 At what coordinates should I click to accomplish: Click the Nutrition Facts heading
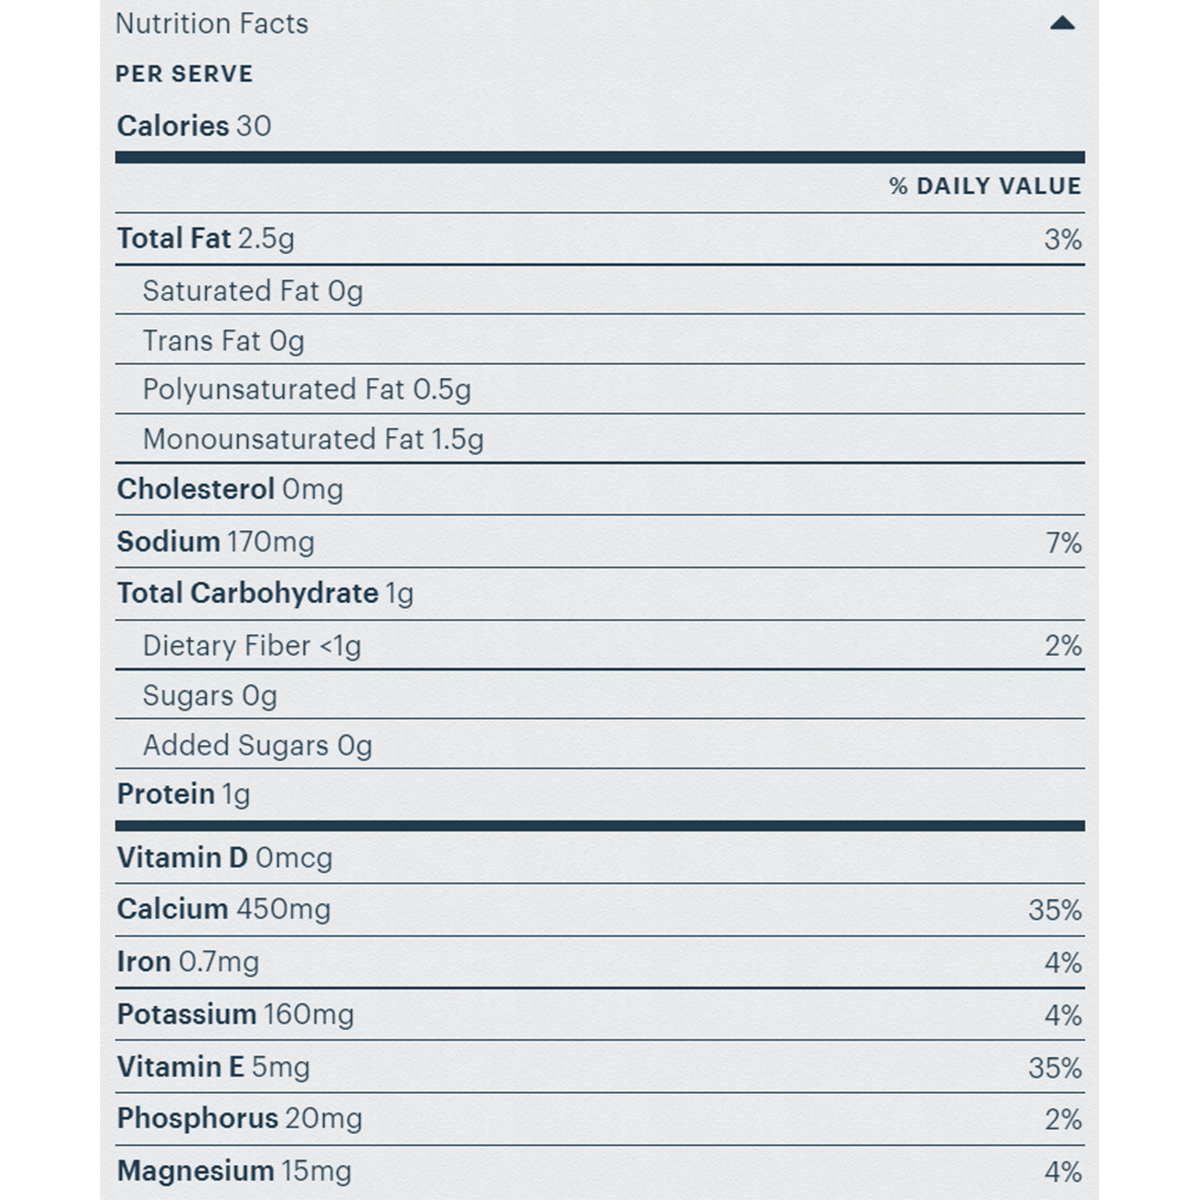212,23
